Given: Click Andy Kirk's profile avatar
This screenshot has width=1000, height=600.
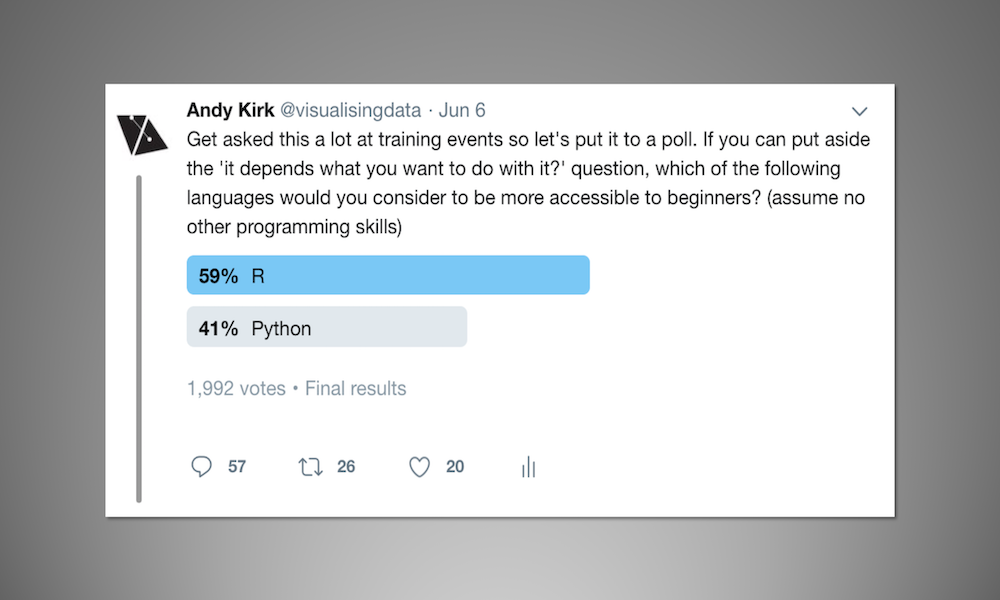Looking at the screenshot, I should pyautogui.click(x=142, y=134).
